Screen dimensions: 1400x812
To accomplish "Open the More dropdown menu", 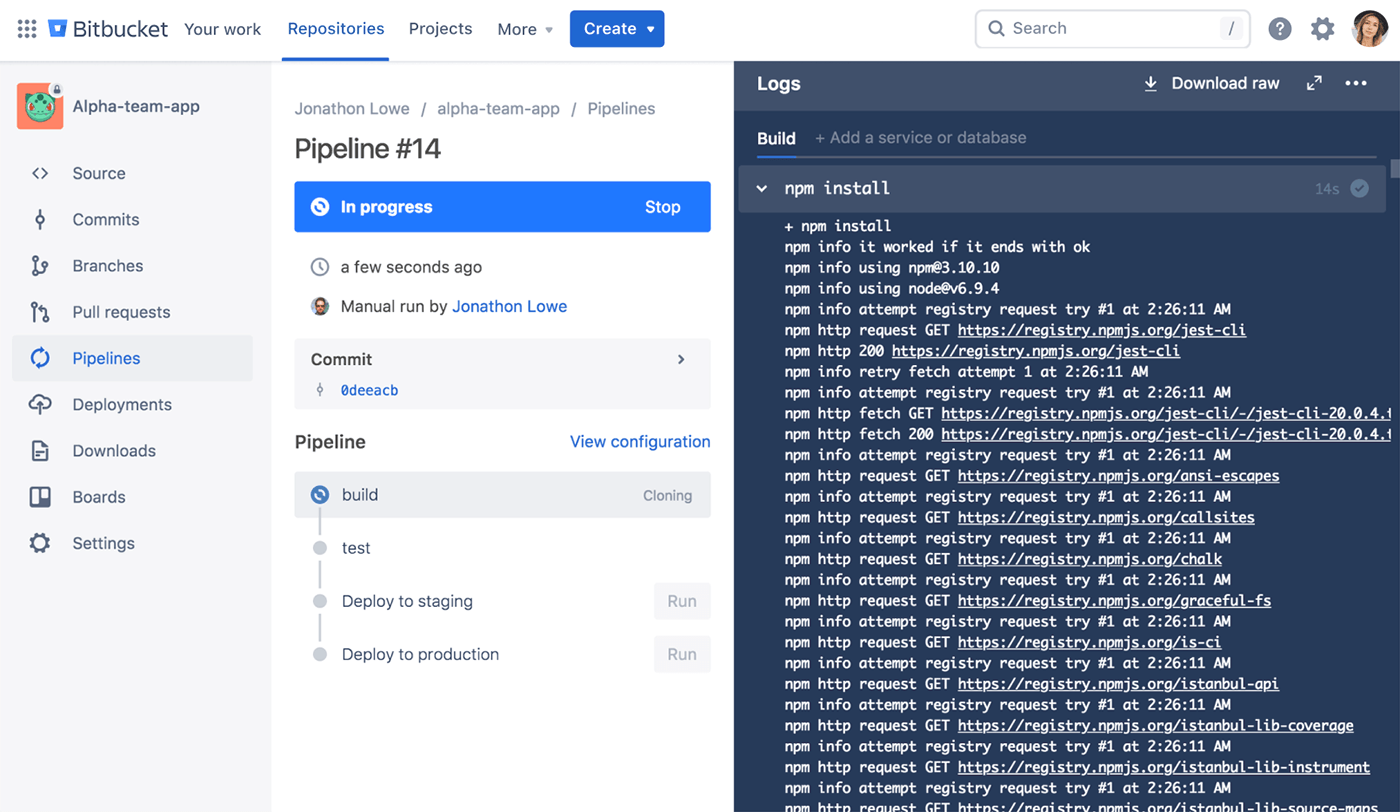I will 525,29.
